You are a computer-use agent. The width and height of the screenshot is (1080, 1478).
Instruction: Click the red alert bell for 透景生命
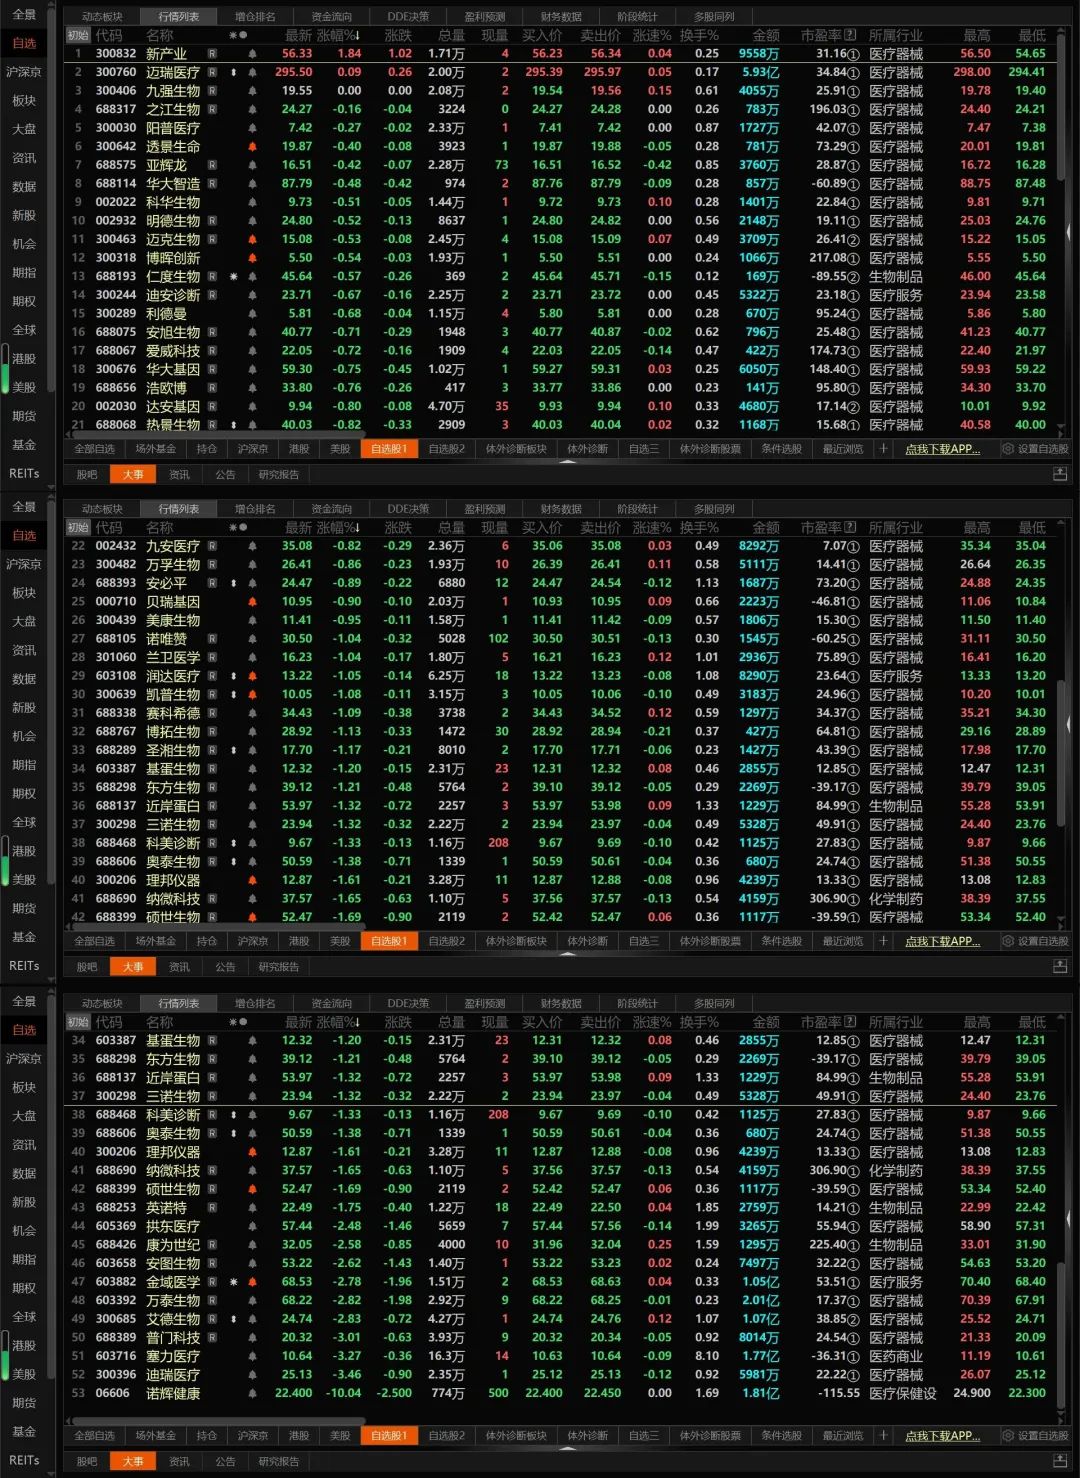click(252, 147)
